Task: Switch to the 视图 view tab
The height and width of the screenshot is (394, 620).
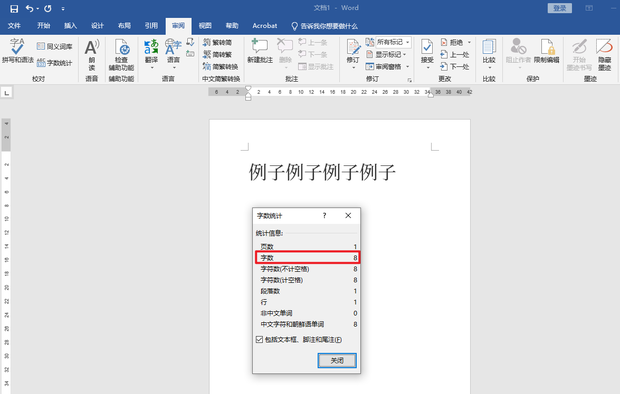Action: click(x=205, y=26)
